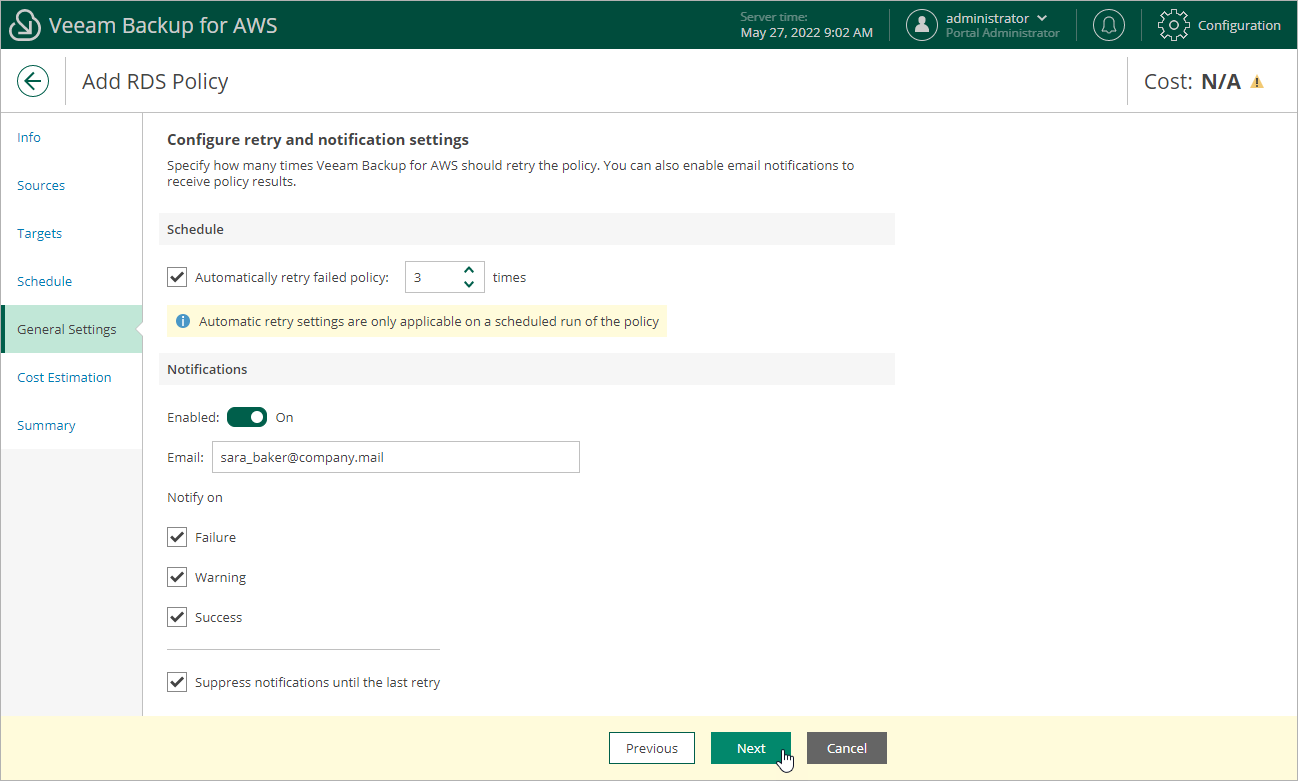The image size is (1298, 781).
Task: Click the administrator portal user avatar
Action: [x=921, y=24]
